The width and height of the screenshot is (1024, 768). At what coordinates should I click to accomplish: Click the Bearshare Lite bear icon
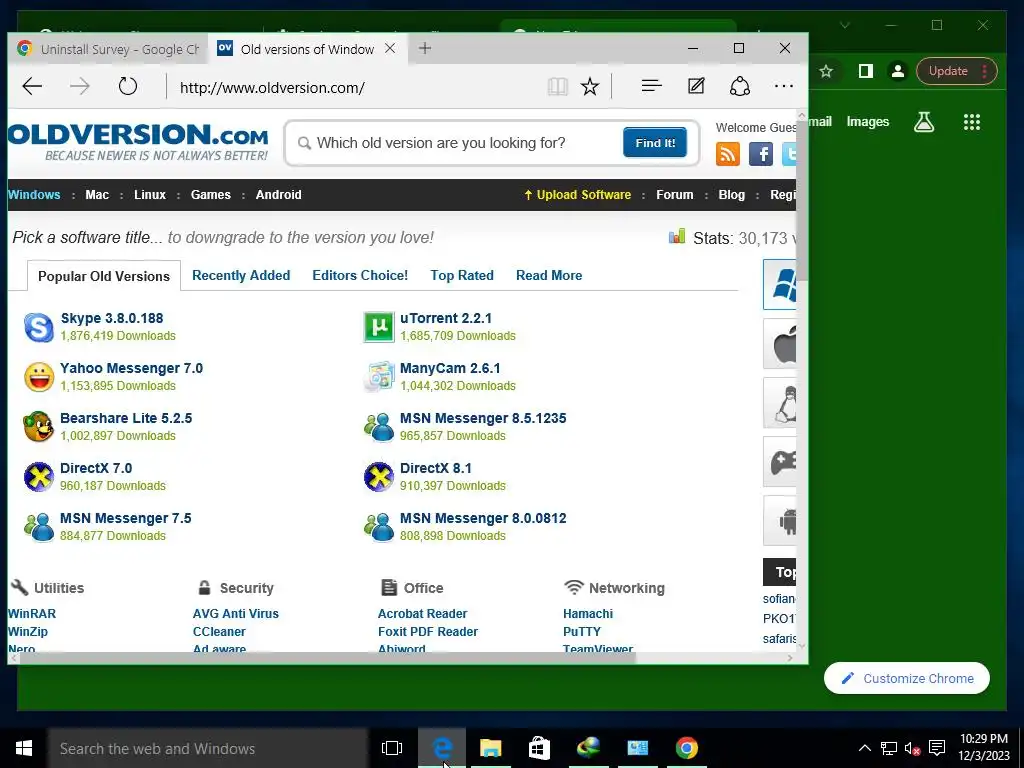[x=39, y=427]
